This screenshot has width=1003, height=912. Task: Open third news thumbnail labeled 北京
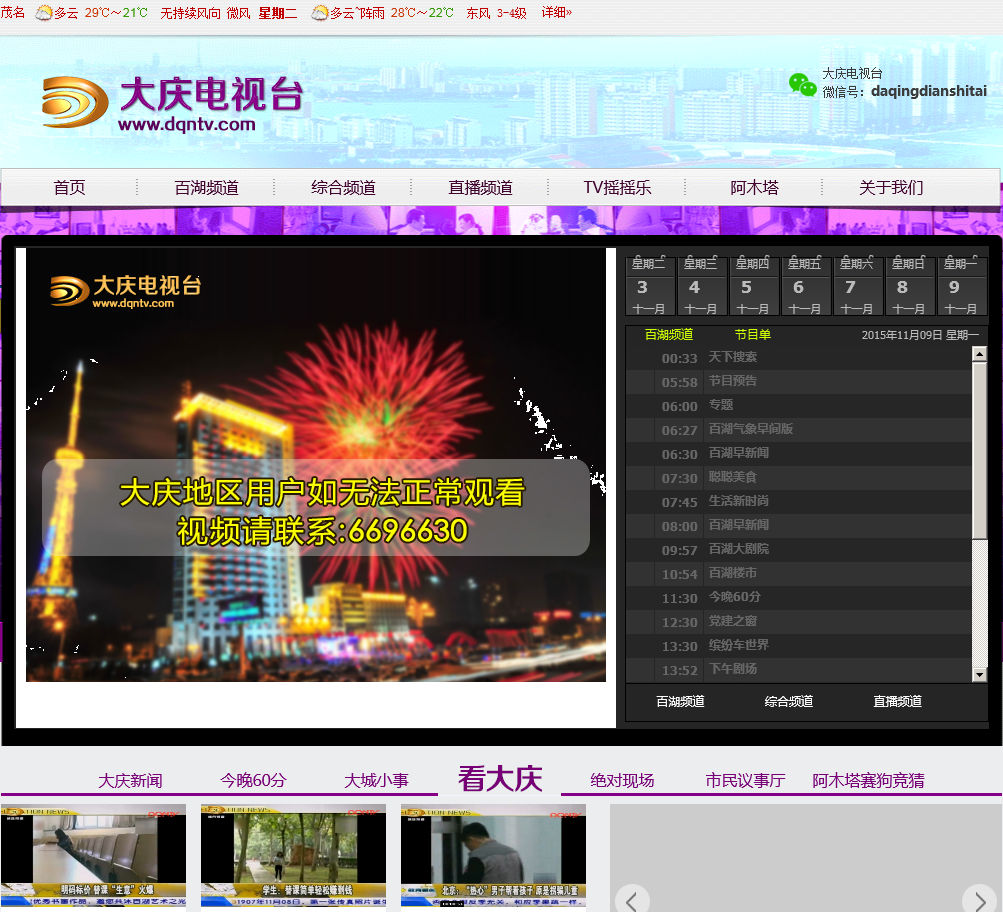pos(493,855)
